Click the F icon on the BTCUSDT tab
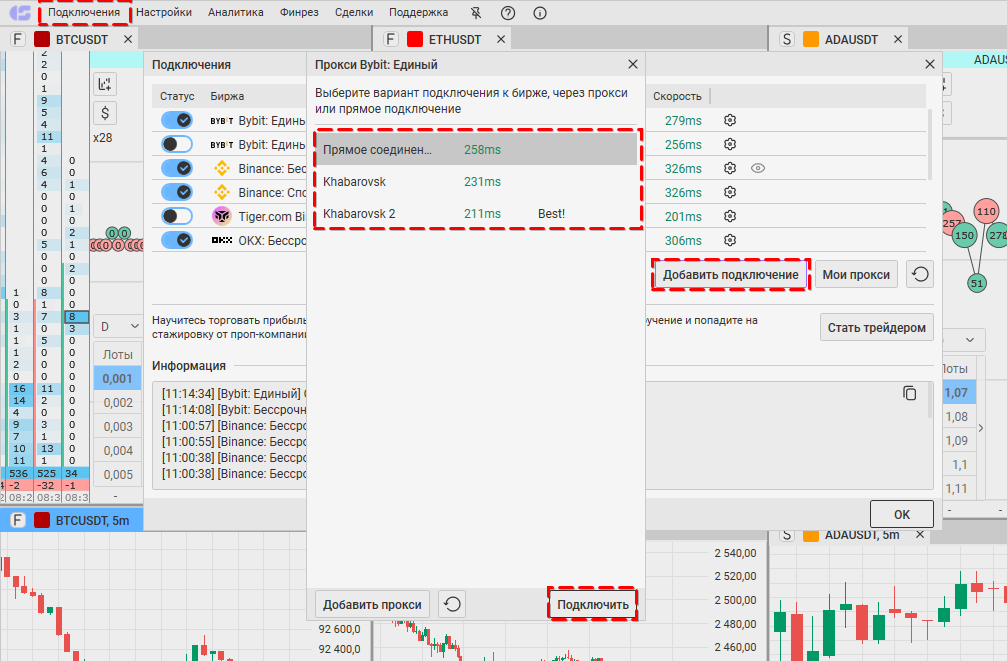This screenshot has height=661, width=1007. click(17, 39)
